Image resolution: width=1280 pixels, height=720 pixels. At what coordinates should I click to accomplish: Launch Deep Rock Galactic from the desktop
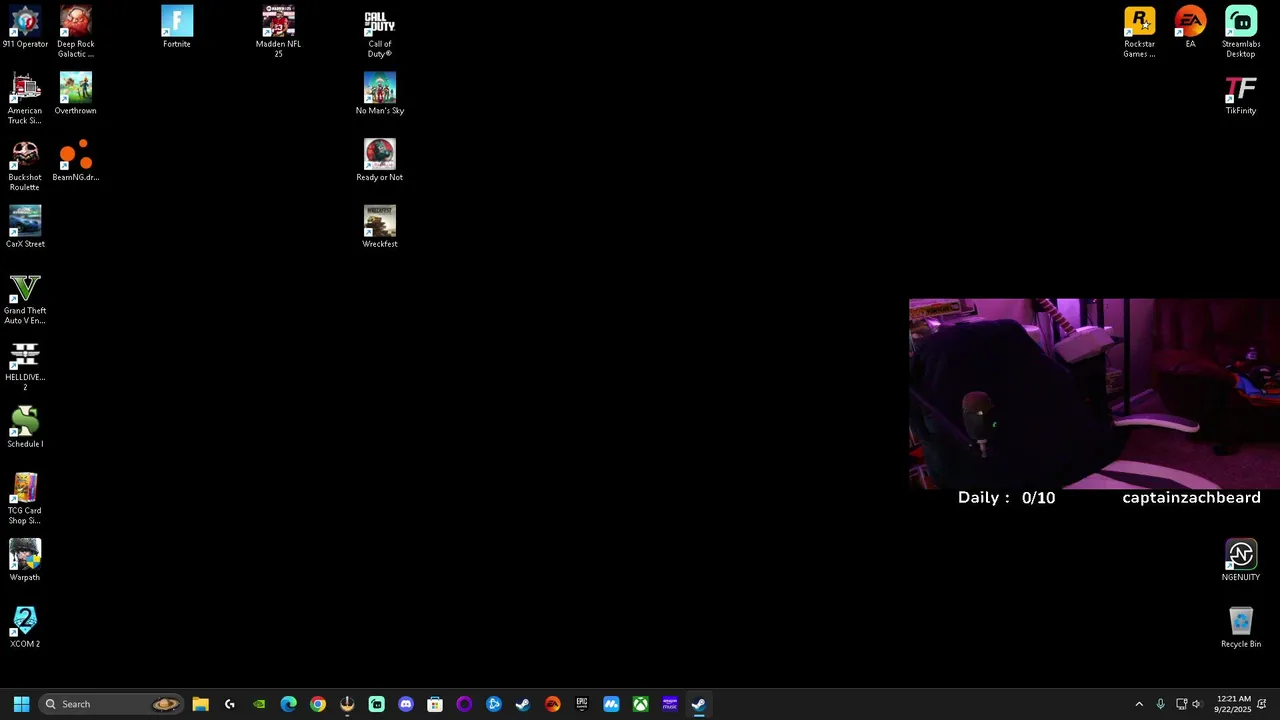(x=76, y=32)
